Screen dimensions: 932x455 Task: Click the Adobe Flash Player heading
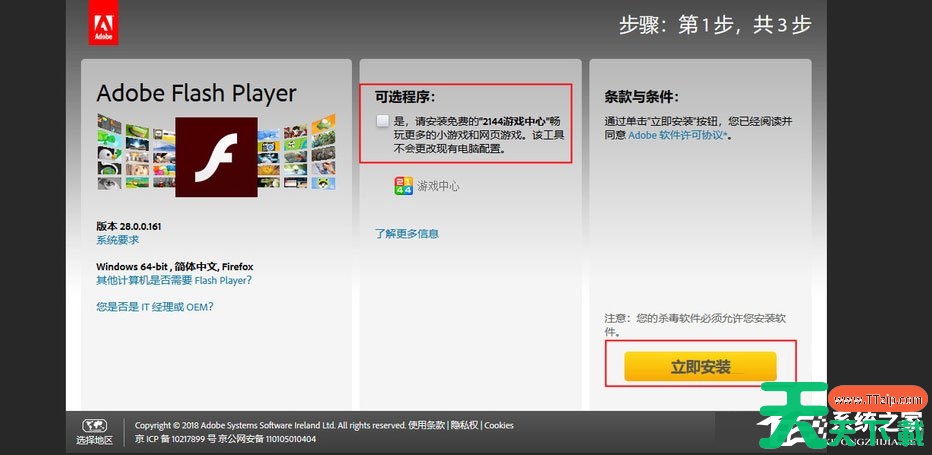pos(196,94)
